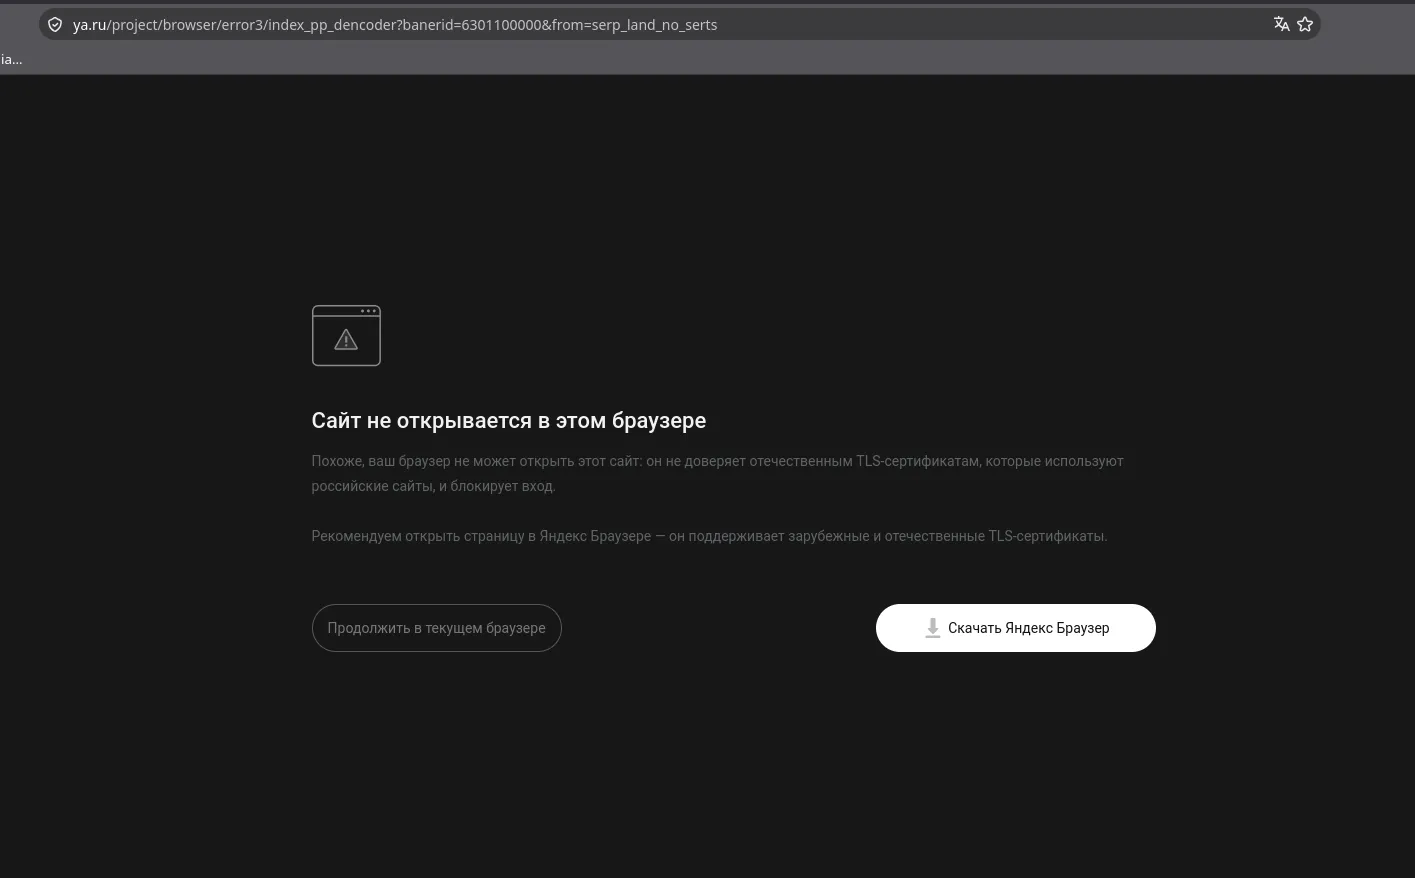This screenshot has height=878, width=1415.
Task: Click the shield tracking protection icon
Action: point(55,25)
